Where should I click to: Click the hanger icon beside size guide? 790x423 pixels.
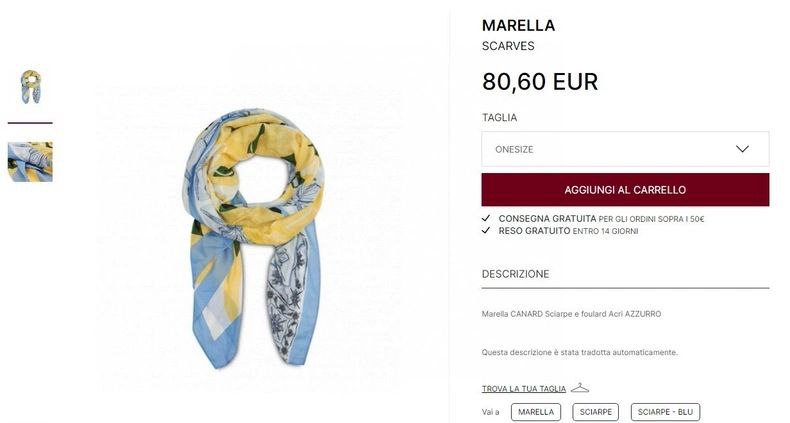click(580, 388)
